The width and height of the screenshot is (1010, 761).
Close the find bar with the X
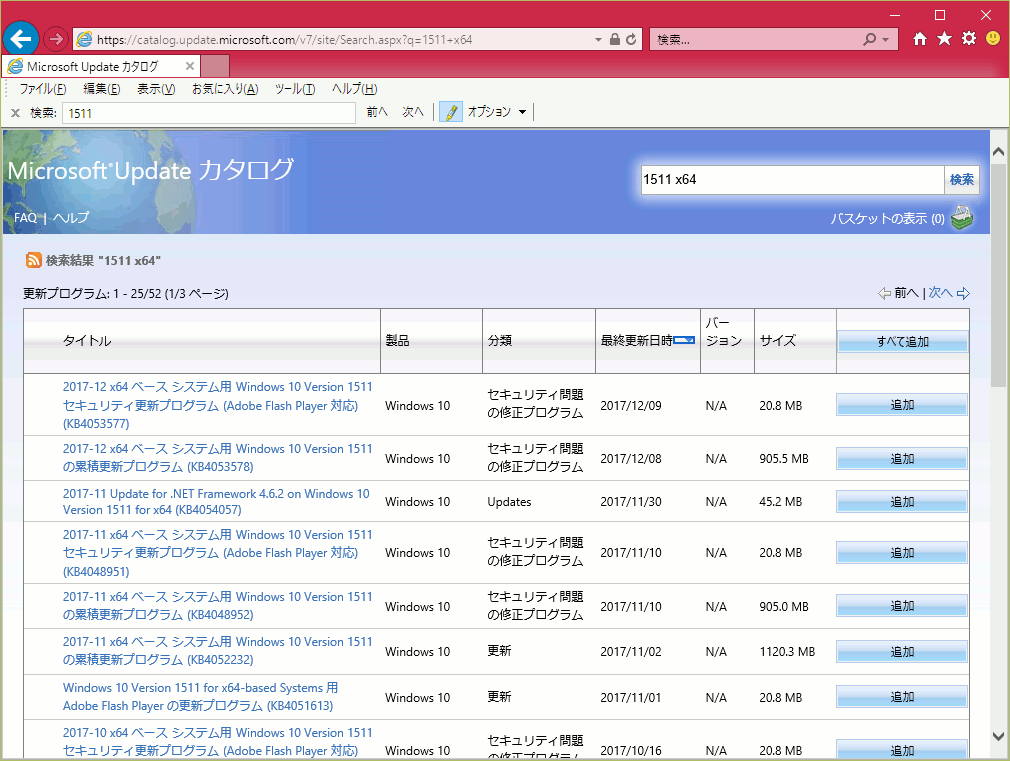(15, 113)
